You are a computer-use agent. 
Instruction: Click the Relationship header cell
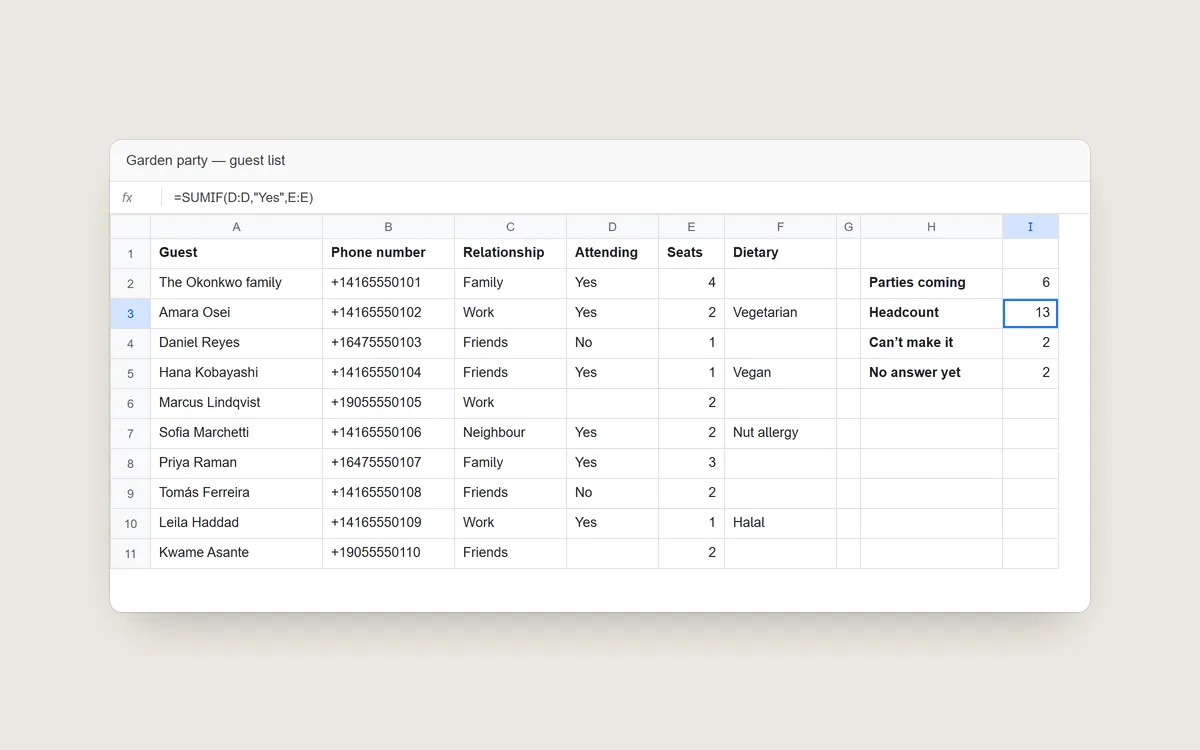510,253
